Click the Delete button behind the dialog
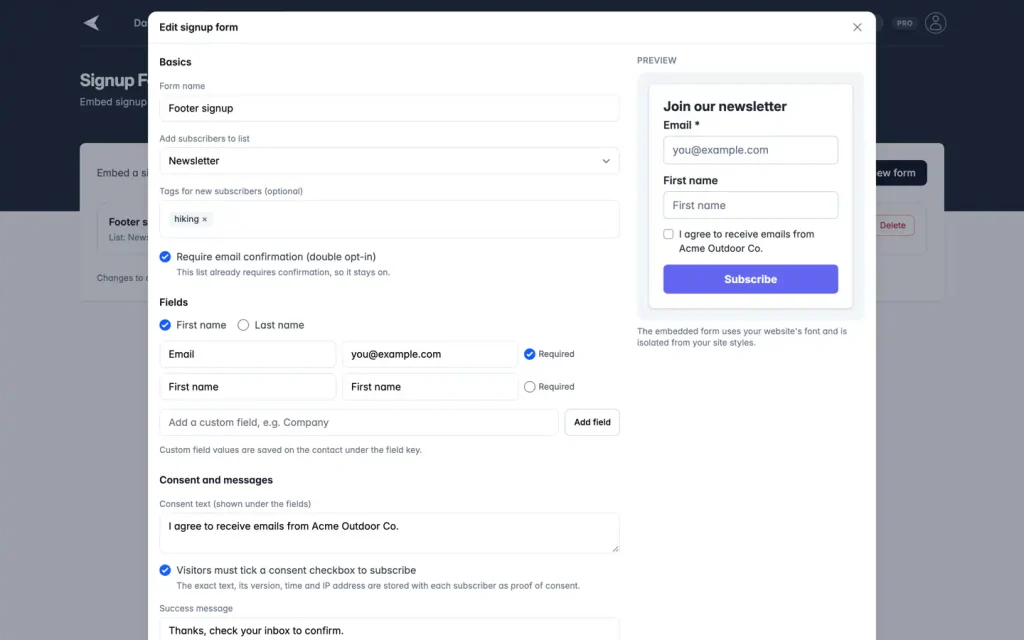This screenshot has width=1024, height=640. [x=892, y=225]
